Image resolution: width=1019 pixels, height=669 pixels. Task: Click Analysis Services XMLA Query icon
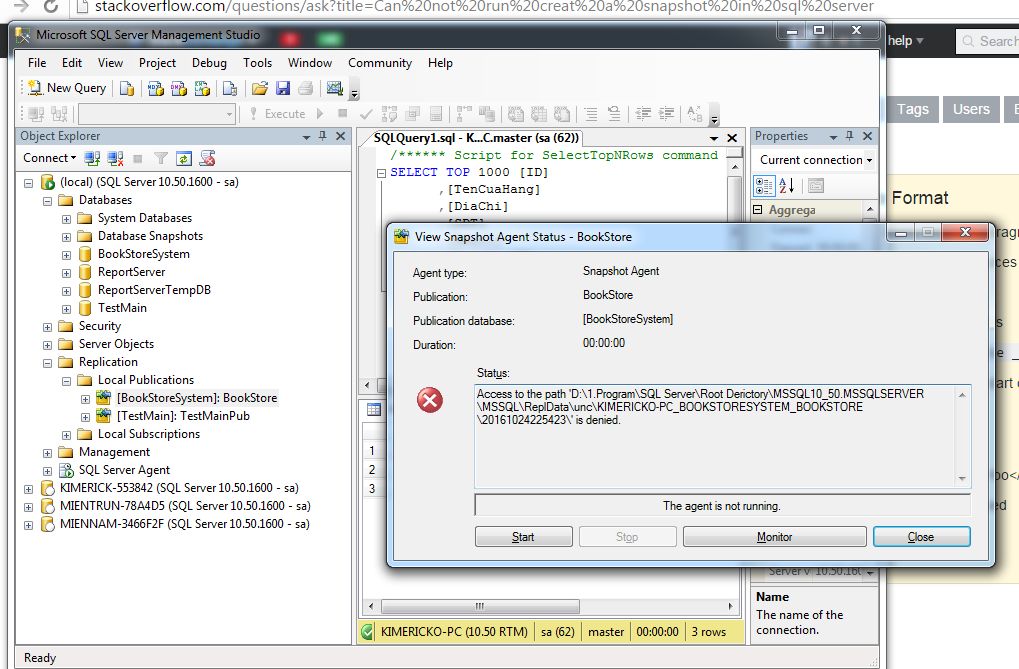point(202,88)
